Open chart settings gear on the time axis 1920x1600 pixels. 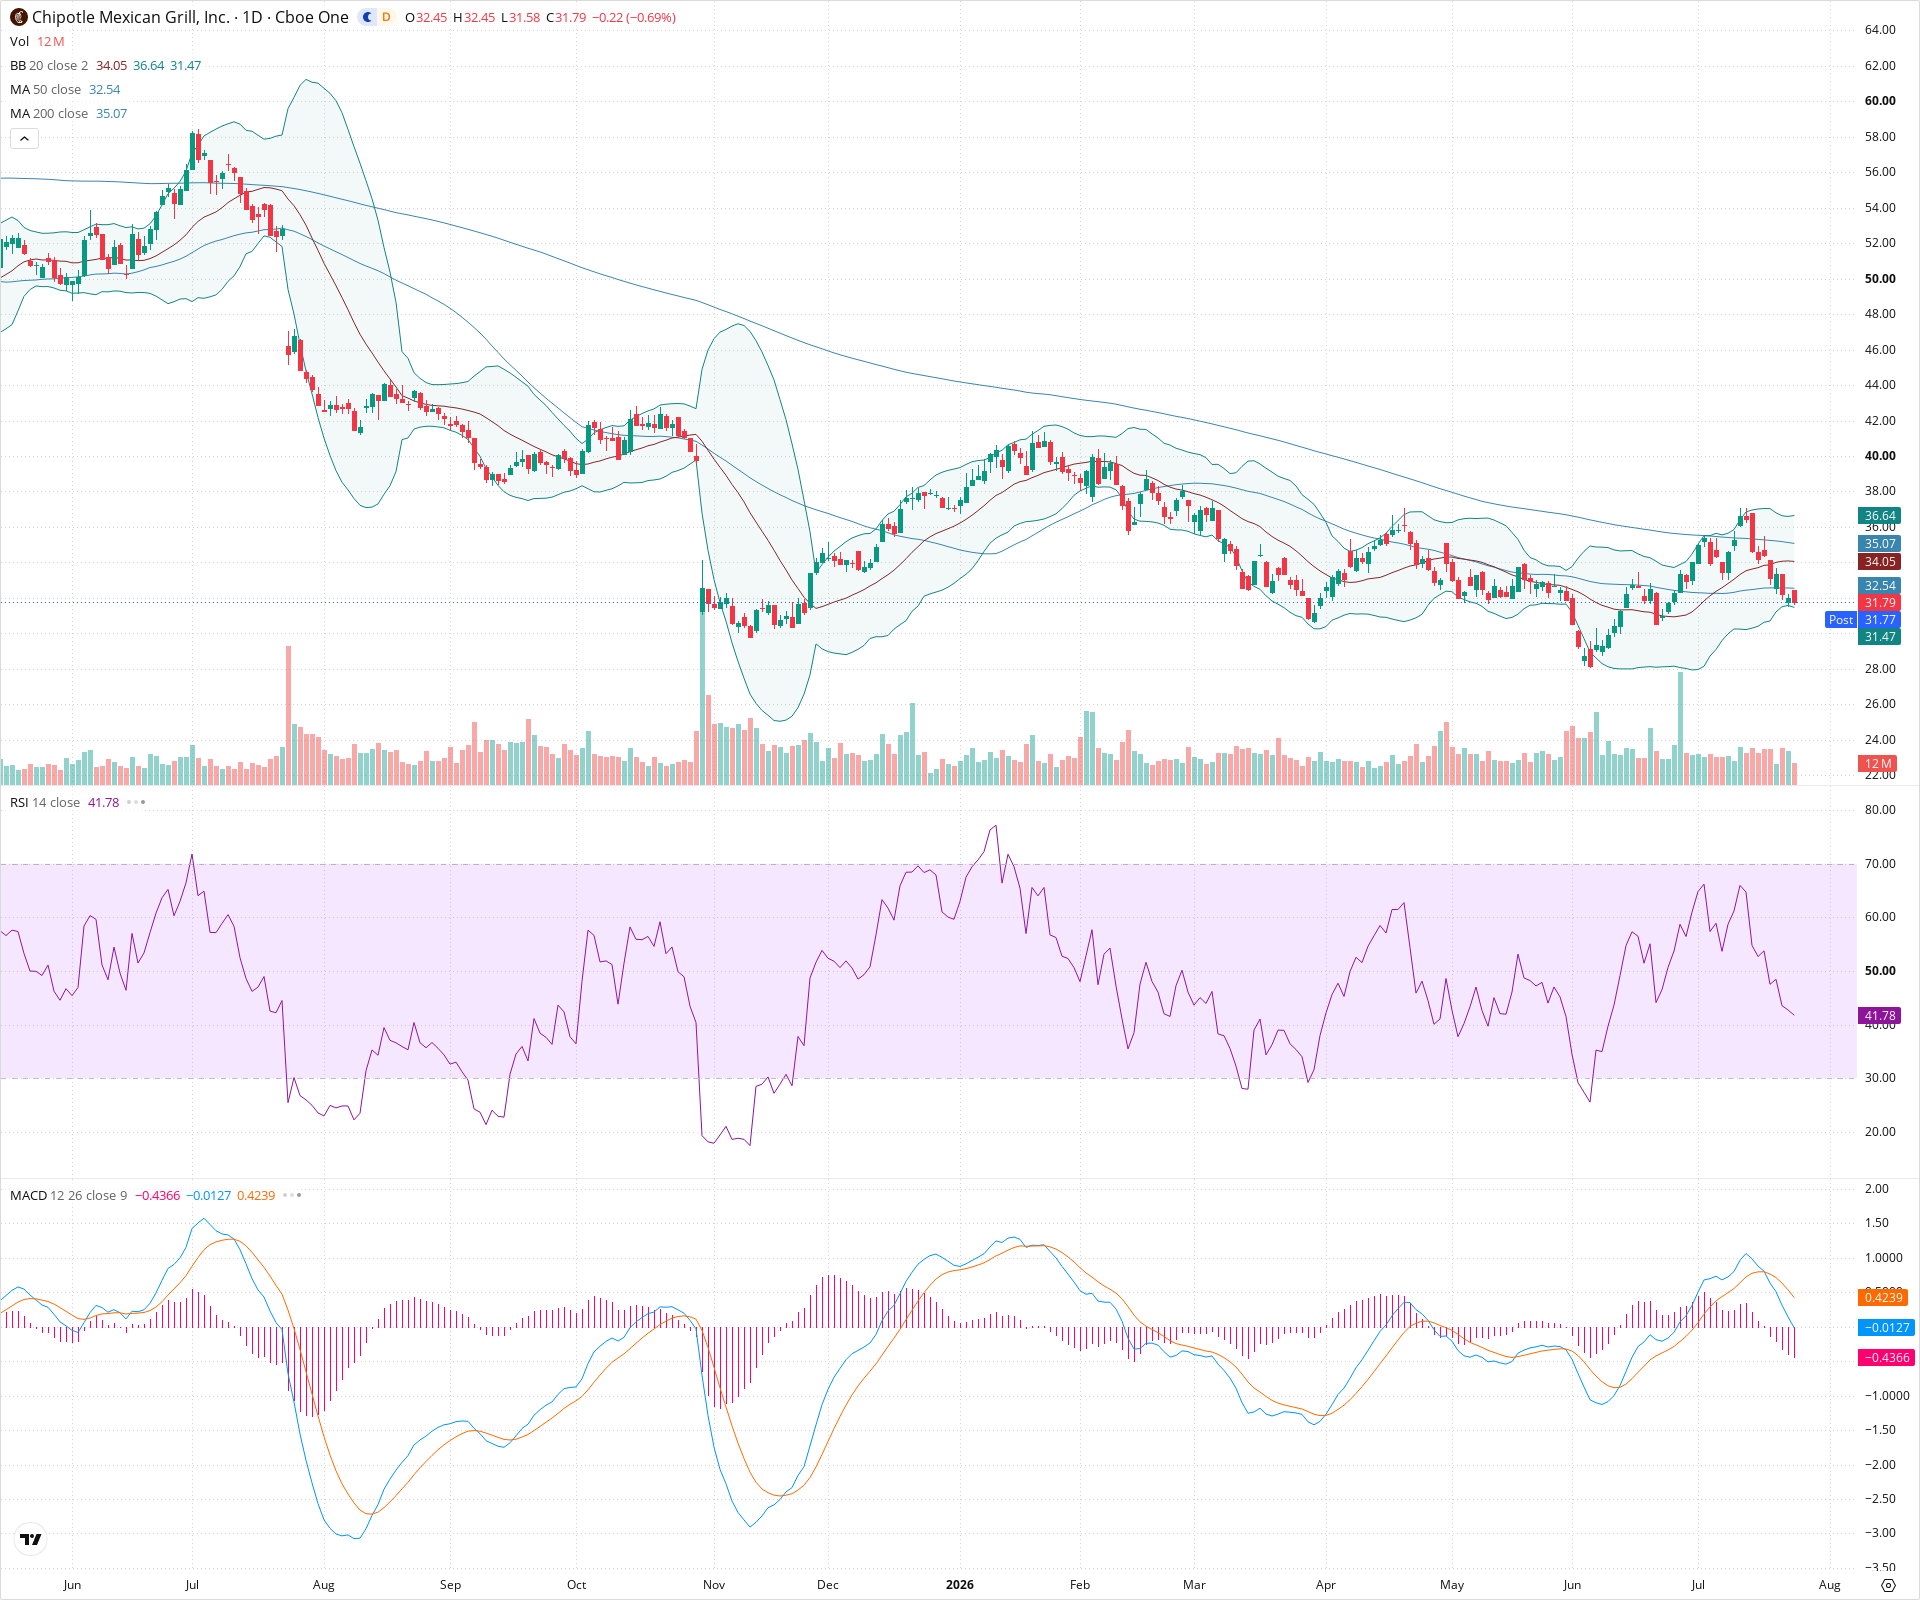(x=1888, y=1585)
